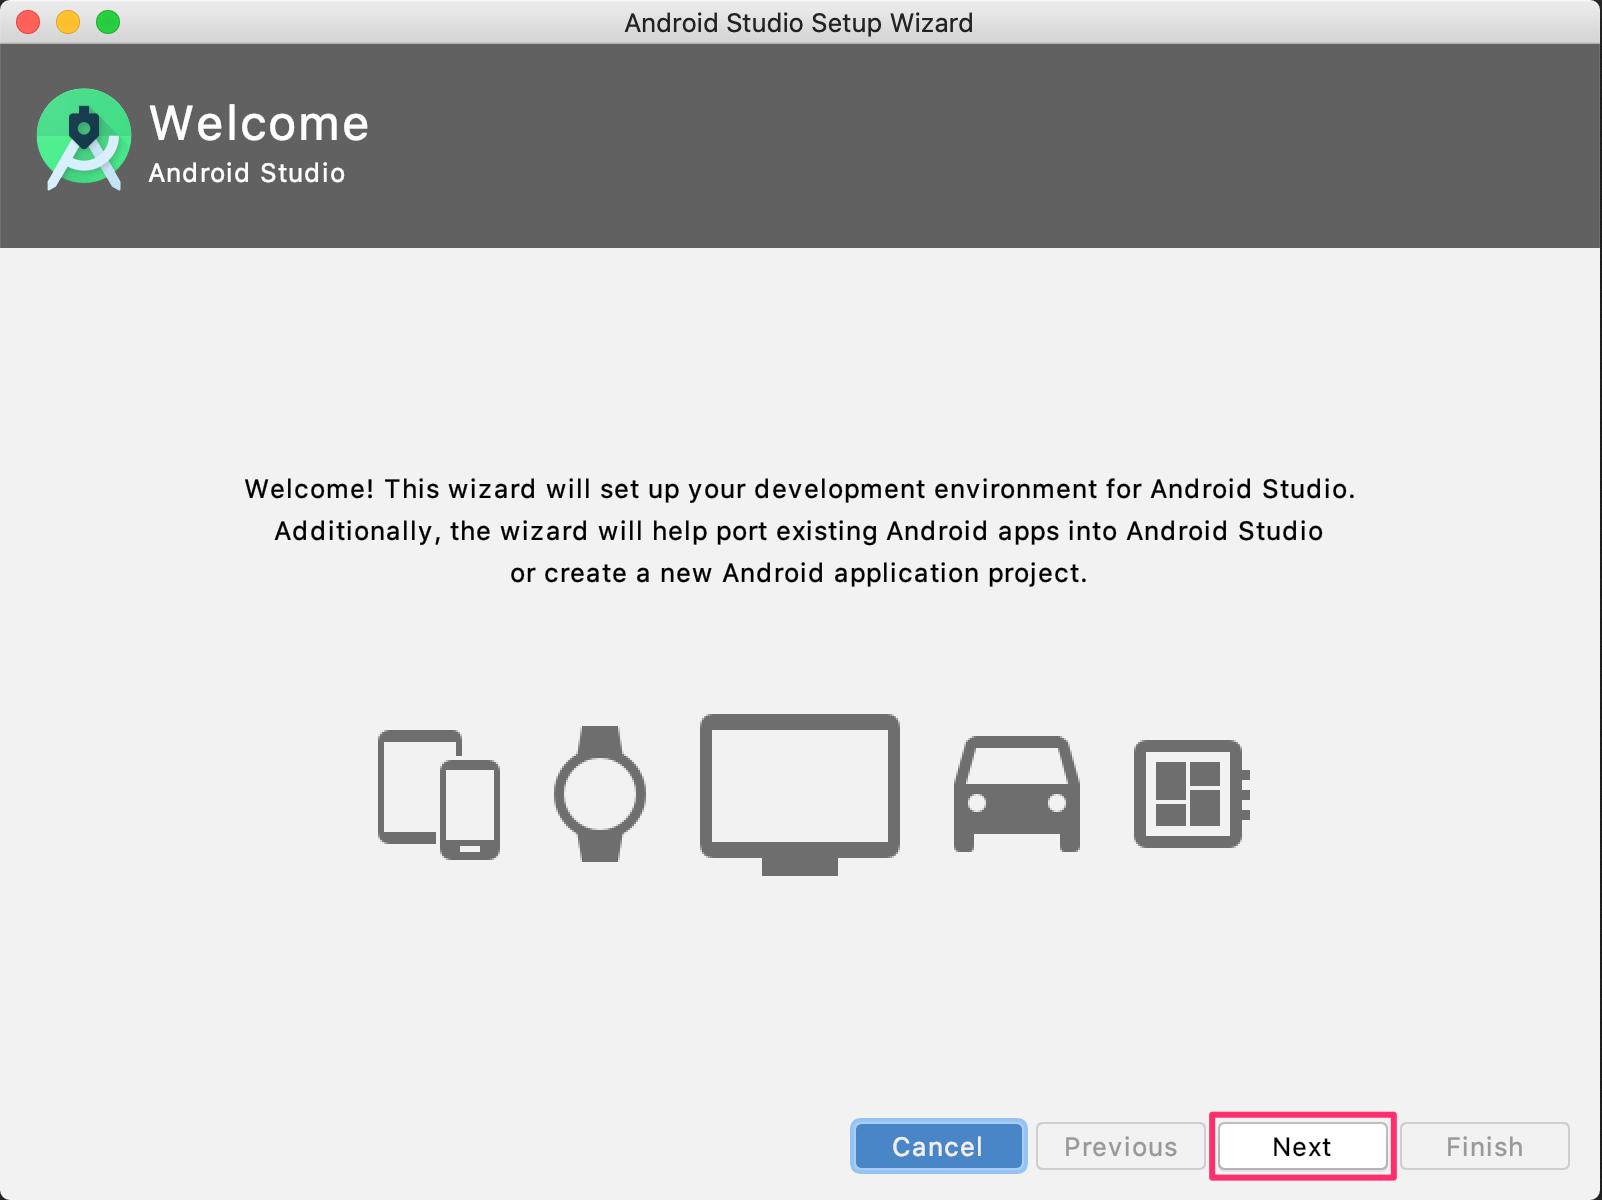Click the 'Android Studio Setup Wizard' window title
This screenshot has height=1200, width=1602.
(x=799, y=22)
